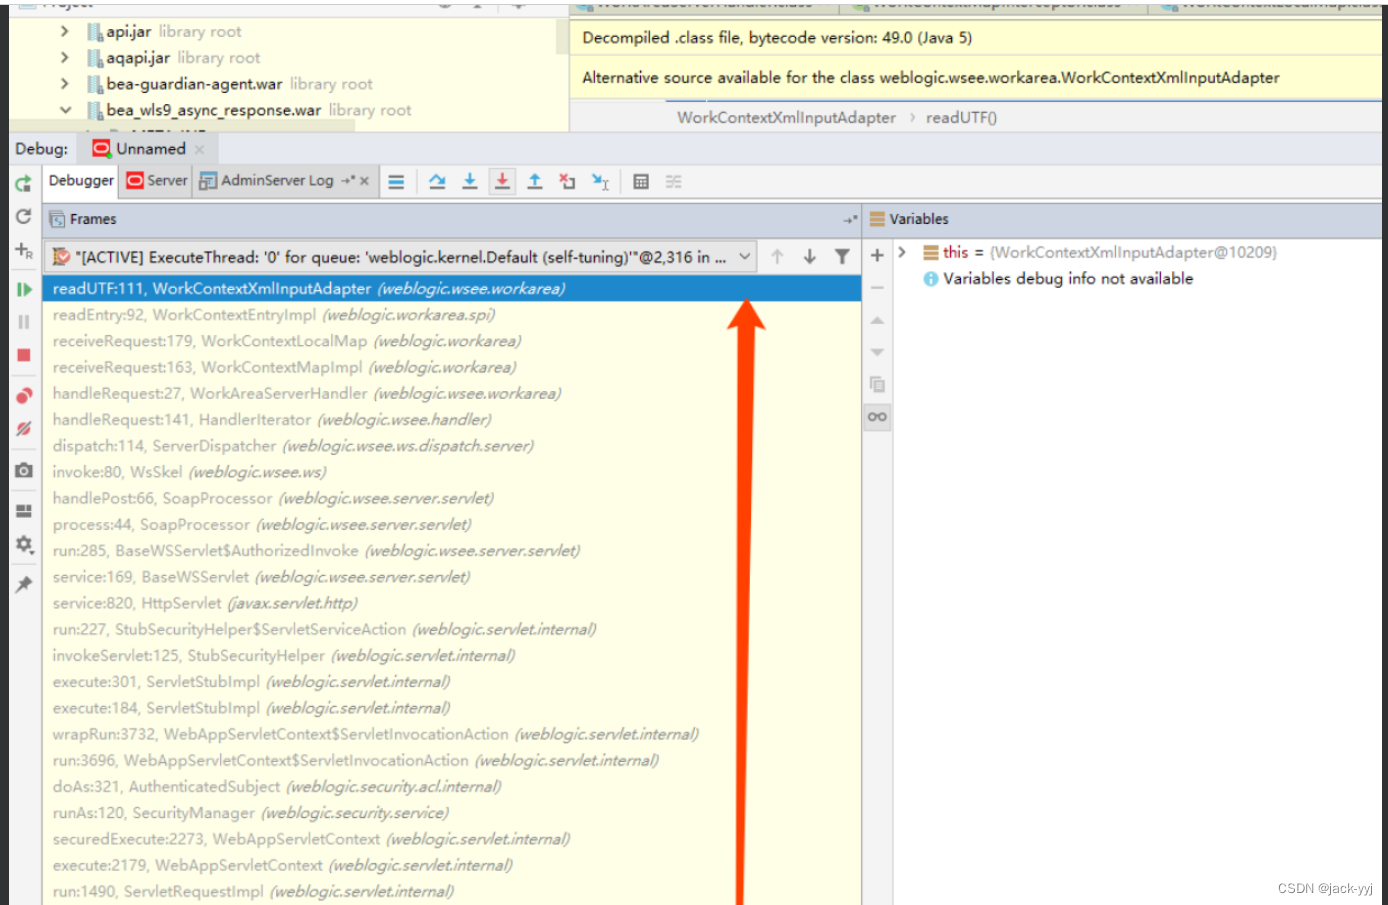Click the Restore Layout icon
Viewport: 1388px width, 905px height.
click(x=24, y=511)
